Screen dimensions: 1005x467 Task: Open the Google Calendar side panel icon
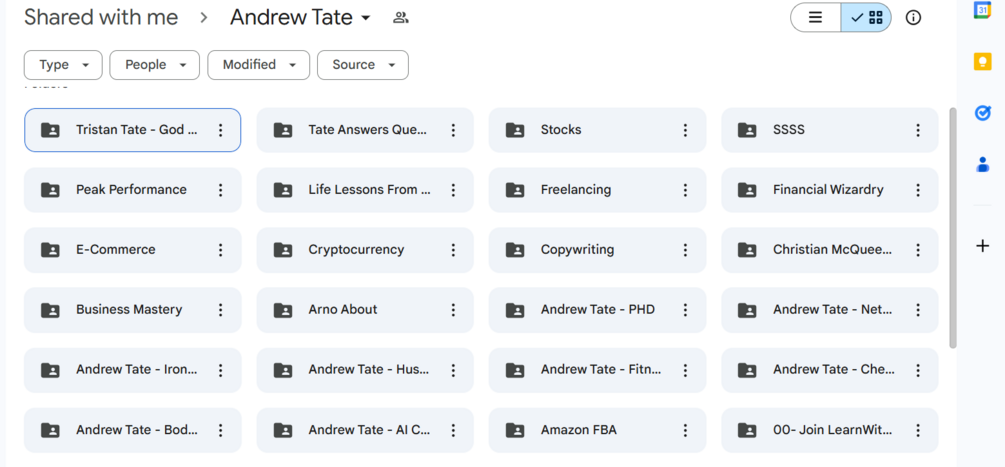point(983,9)
